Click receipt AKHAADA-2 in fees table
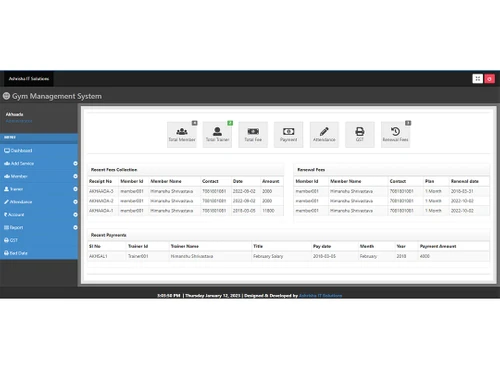500x375 pixels. (x=101, y=201)
